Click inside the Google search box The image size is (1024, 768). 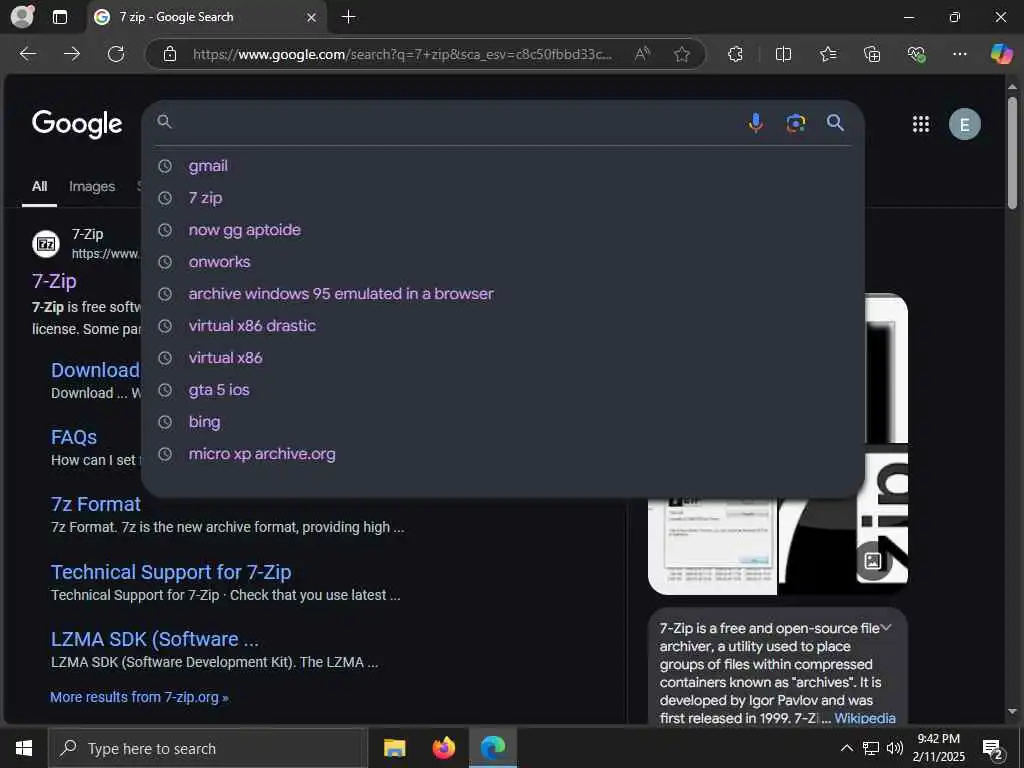pos(457,122)
